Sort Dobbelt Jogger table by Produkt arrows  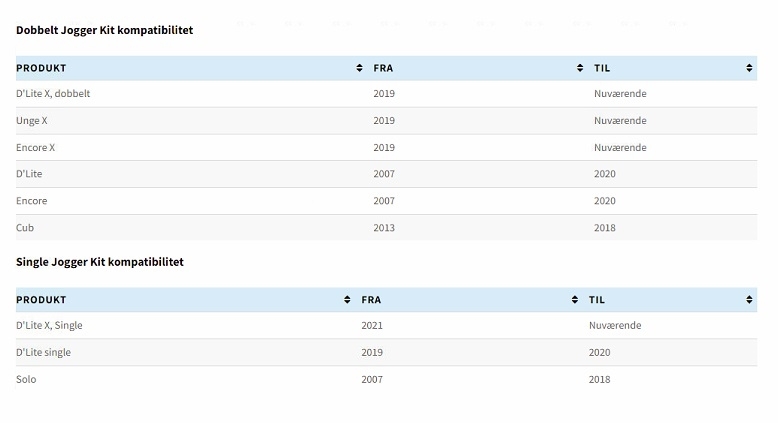[359, 68]
